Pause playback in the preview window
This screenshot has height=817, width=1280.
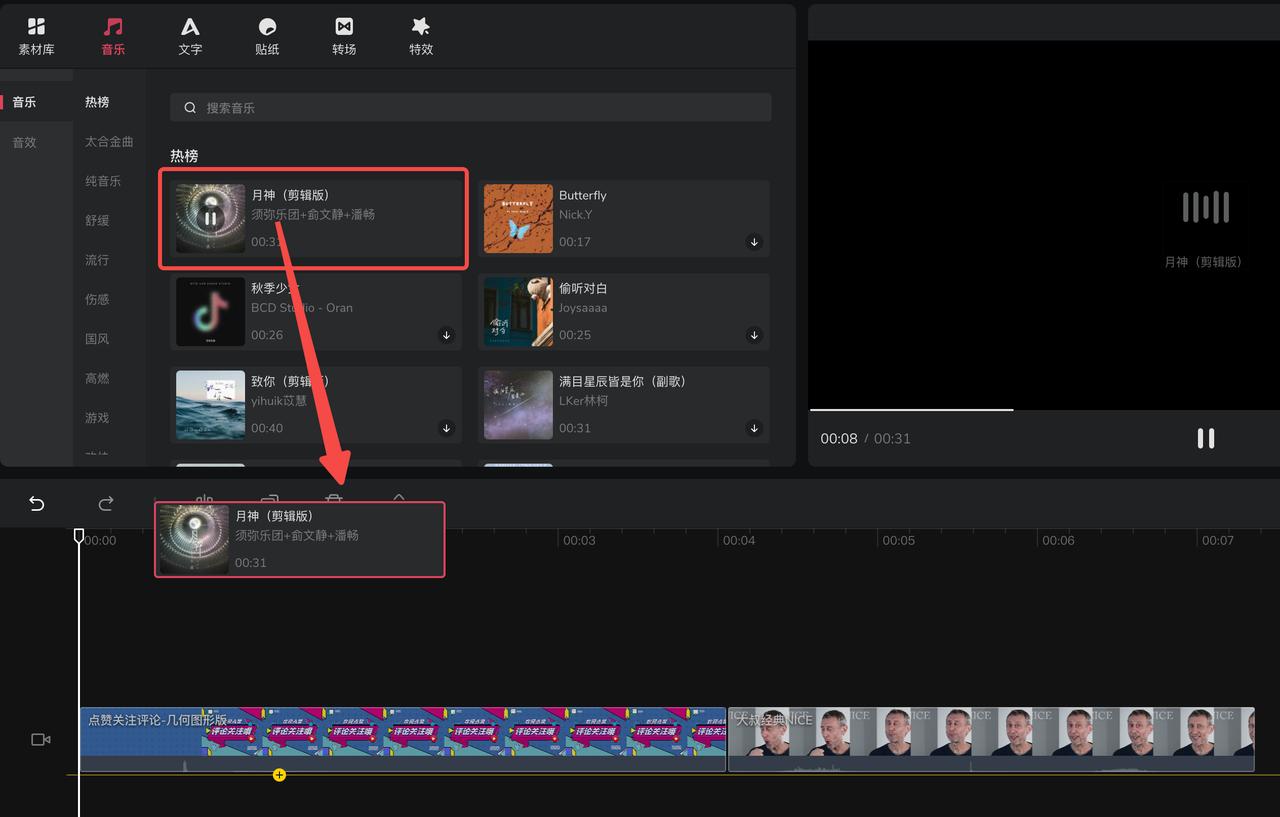pos(1205,438)
